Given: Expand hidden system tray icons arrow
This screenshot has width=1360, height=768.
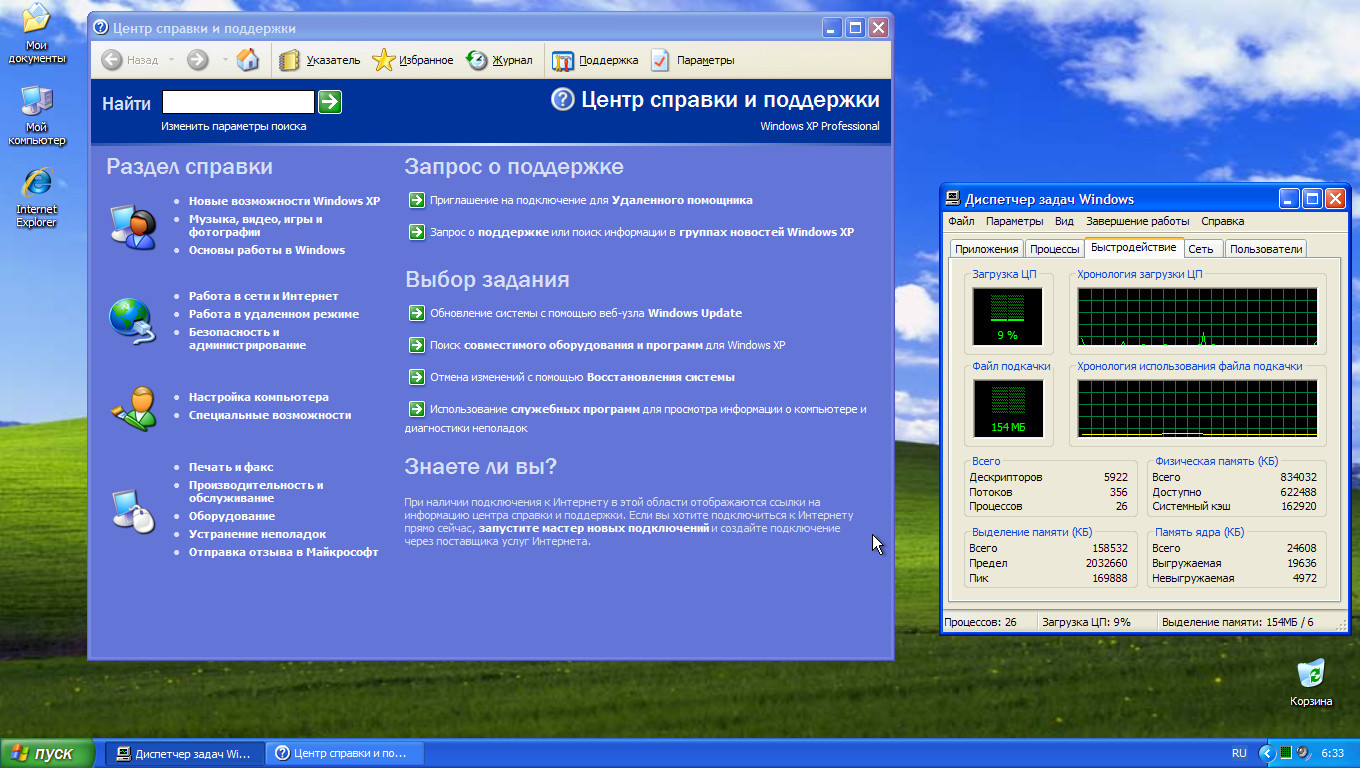Looking at the screenshot, I should click(x=1267, y=753).
